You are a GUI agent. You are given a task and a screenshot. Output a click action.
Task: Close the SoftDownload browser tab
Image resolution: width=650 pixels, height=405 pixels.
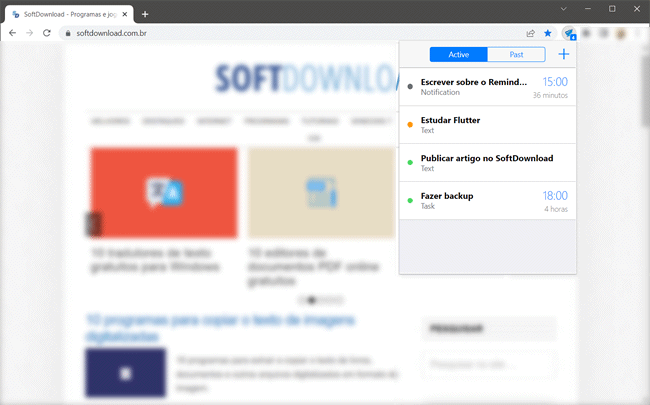125,15
